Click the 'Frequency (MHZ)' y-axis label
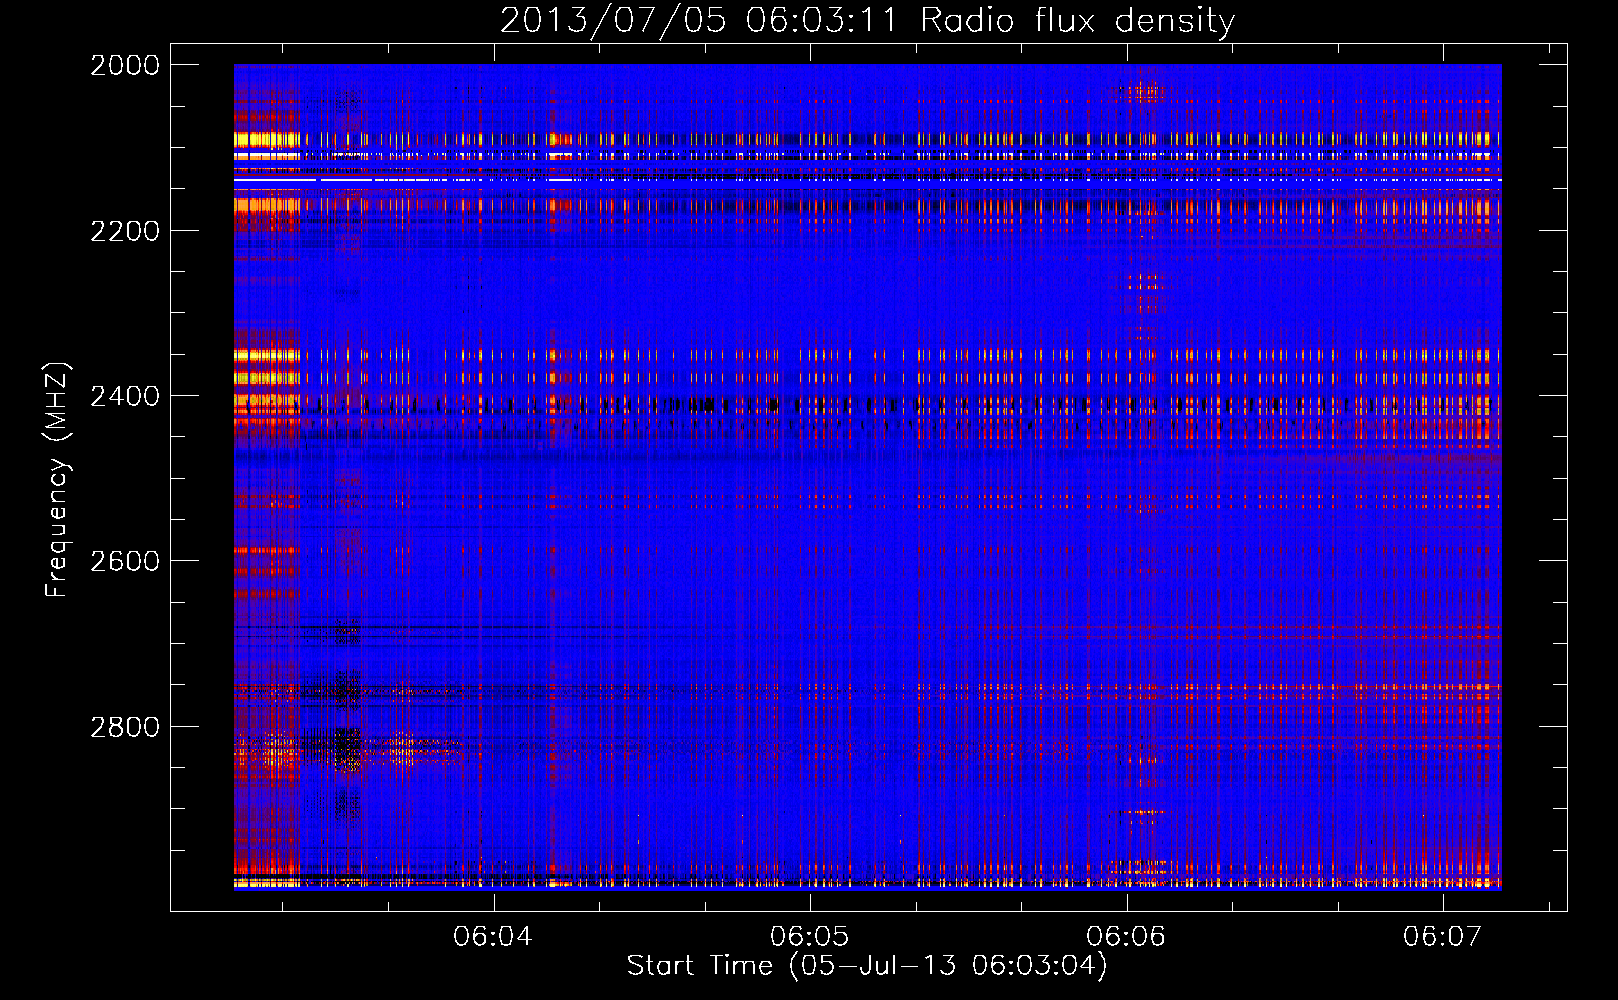 [x=58, y=480]
